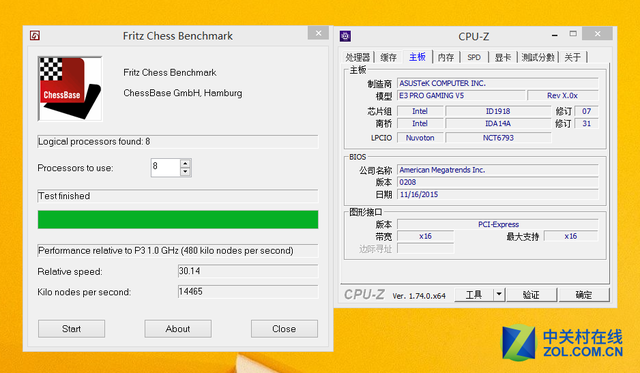Image resolution: width=640 pixels, height=373 pixels.
Task: Maximize the CPU-Z window
Action: [573, 34]
